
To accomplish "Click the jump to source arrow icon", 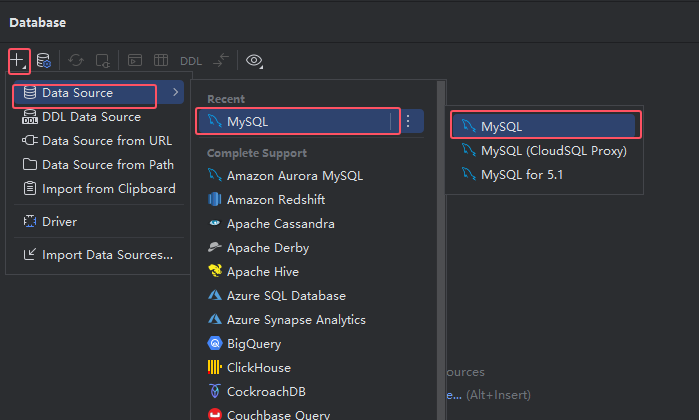I will 221,60.
